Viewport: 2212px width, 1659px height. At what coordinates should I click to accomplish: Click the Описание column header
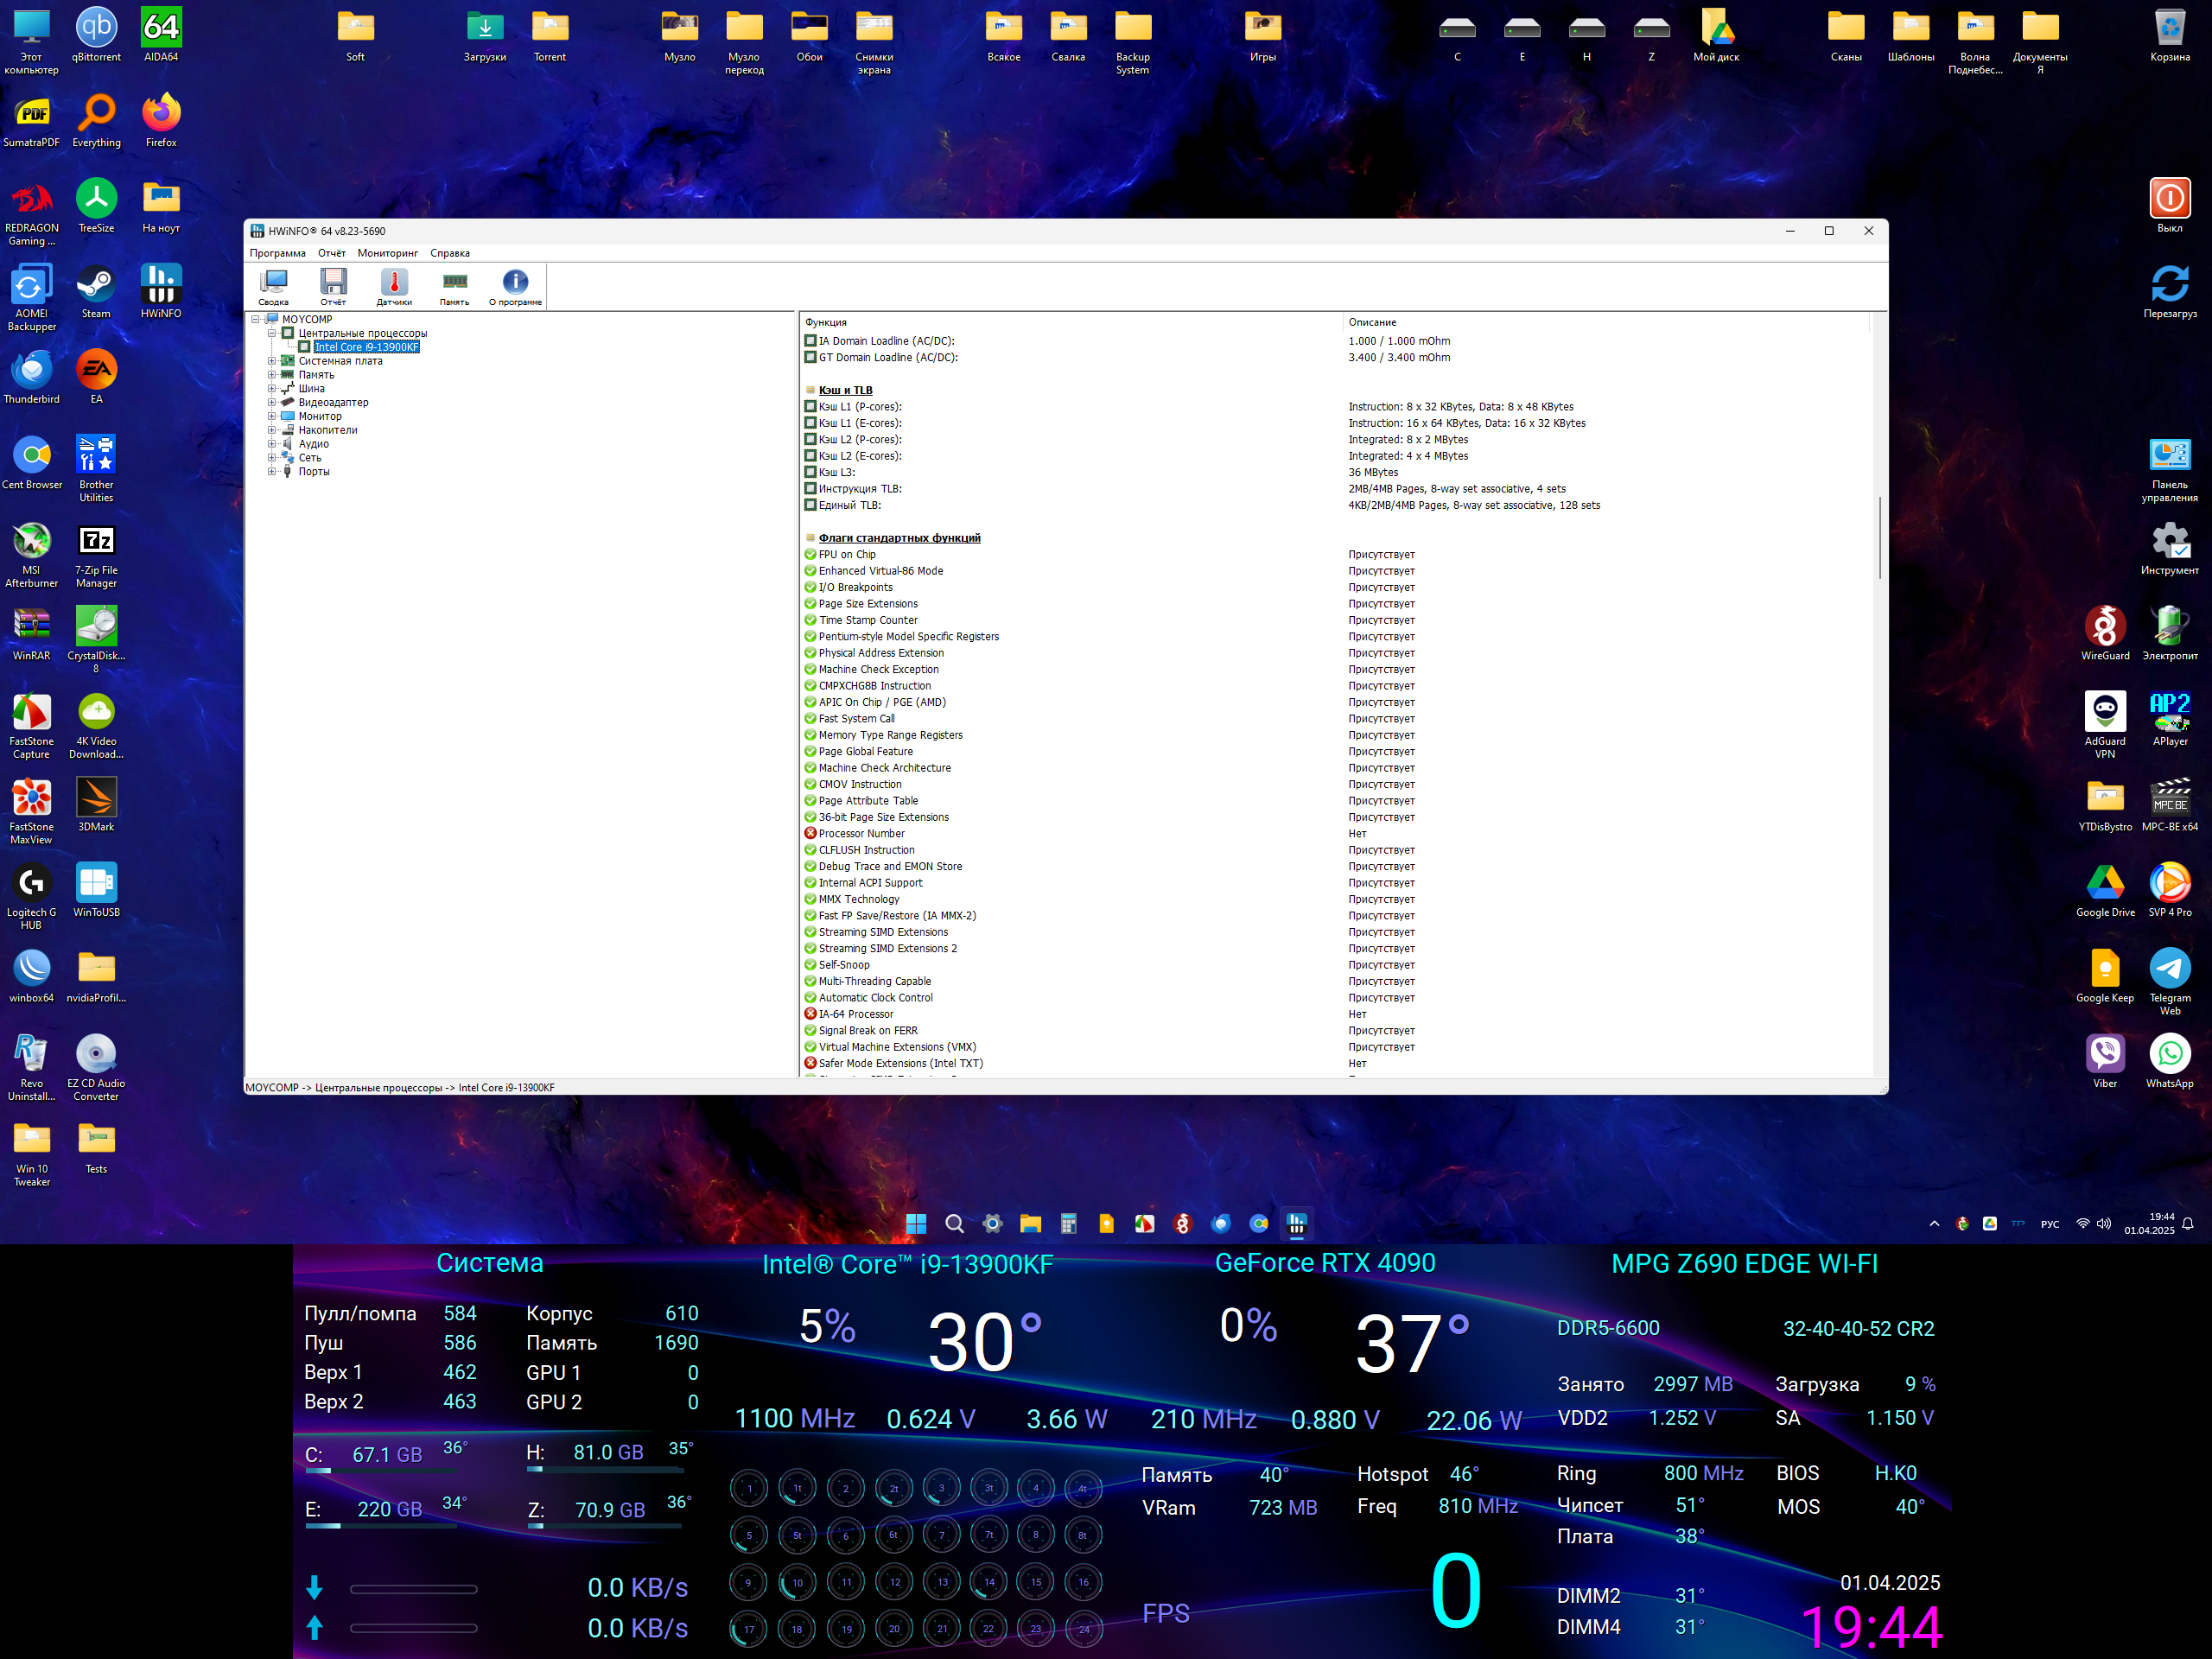coord(1372,322)
